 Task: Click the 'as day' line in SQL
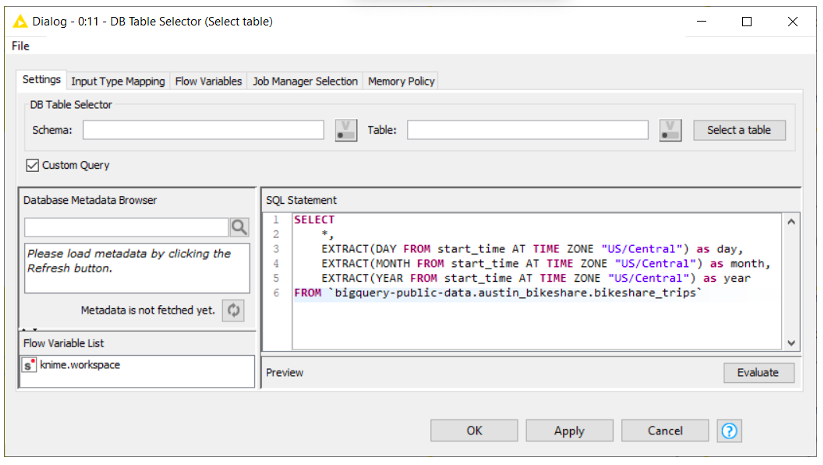pyautogui.click(x=533, y=249)
